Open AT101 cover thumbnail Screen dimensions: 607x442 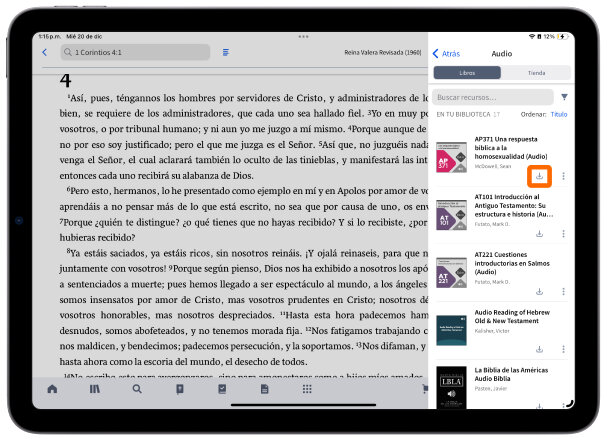451,215
